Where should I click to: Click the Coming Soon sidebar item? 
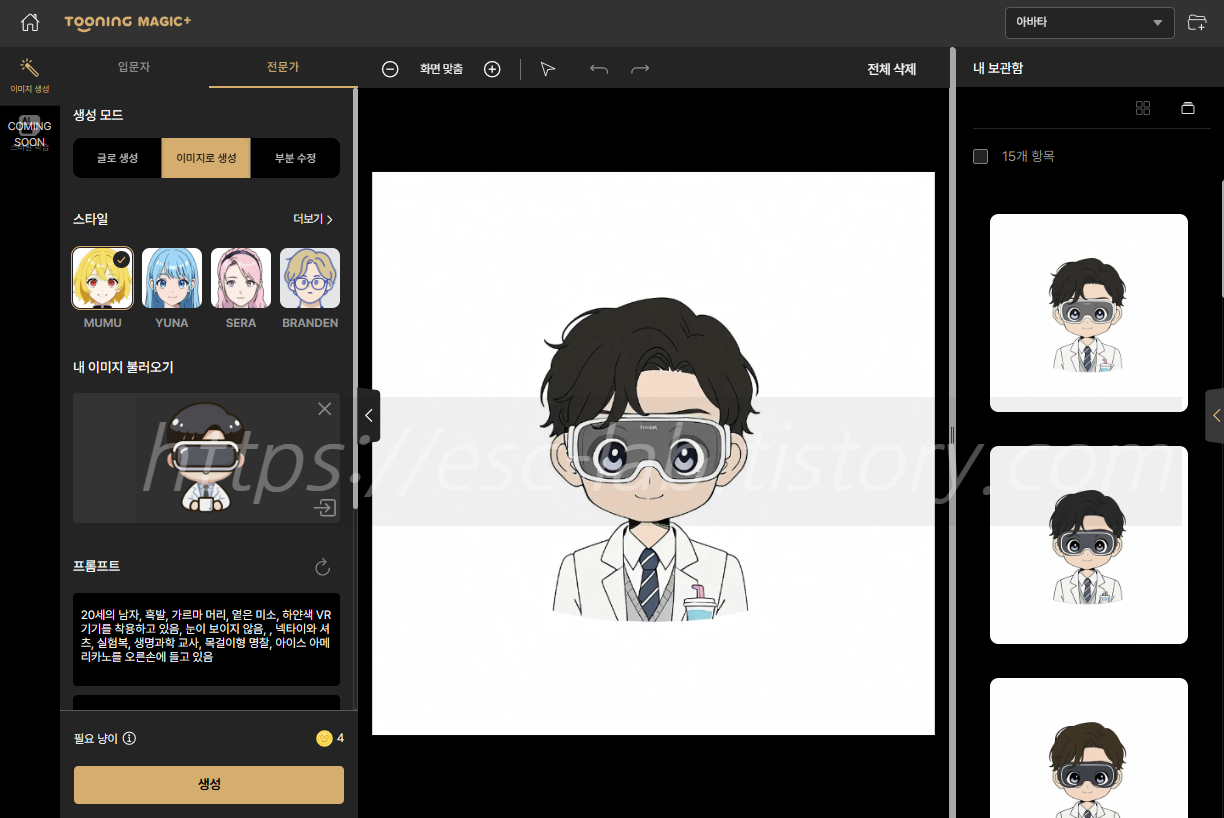tap(29, 134)
